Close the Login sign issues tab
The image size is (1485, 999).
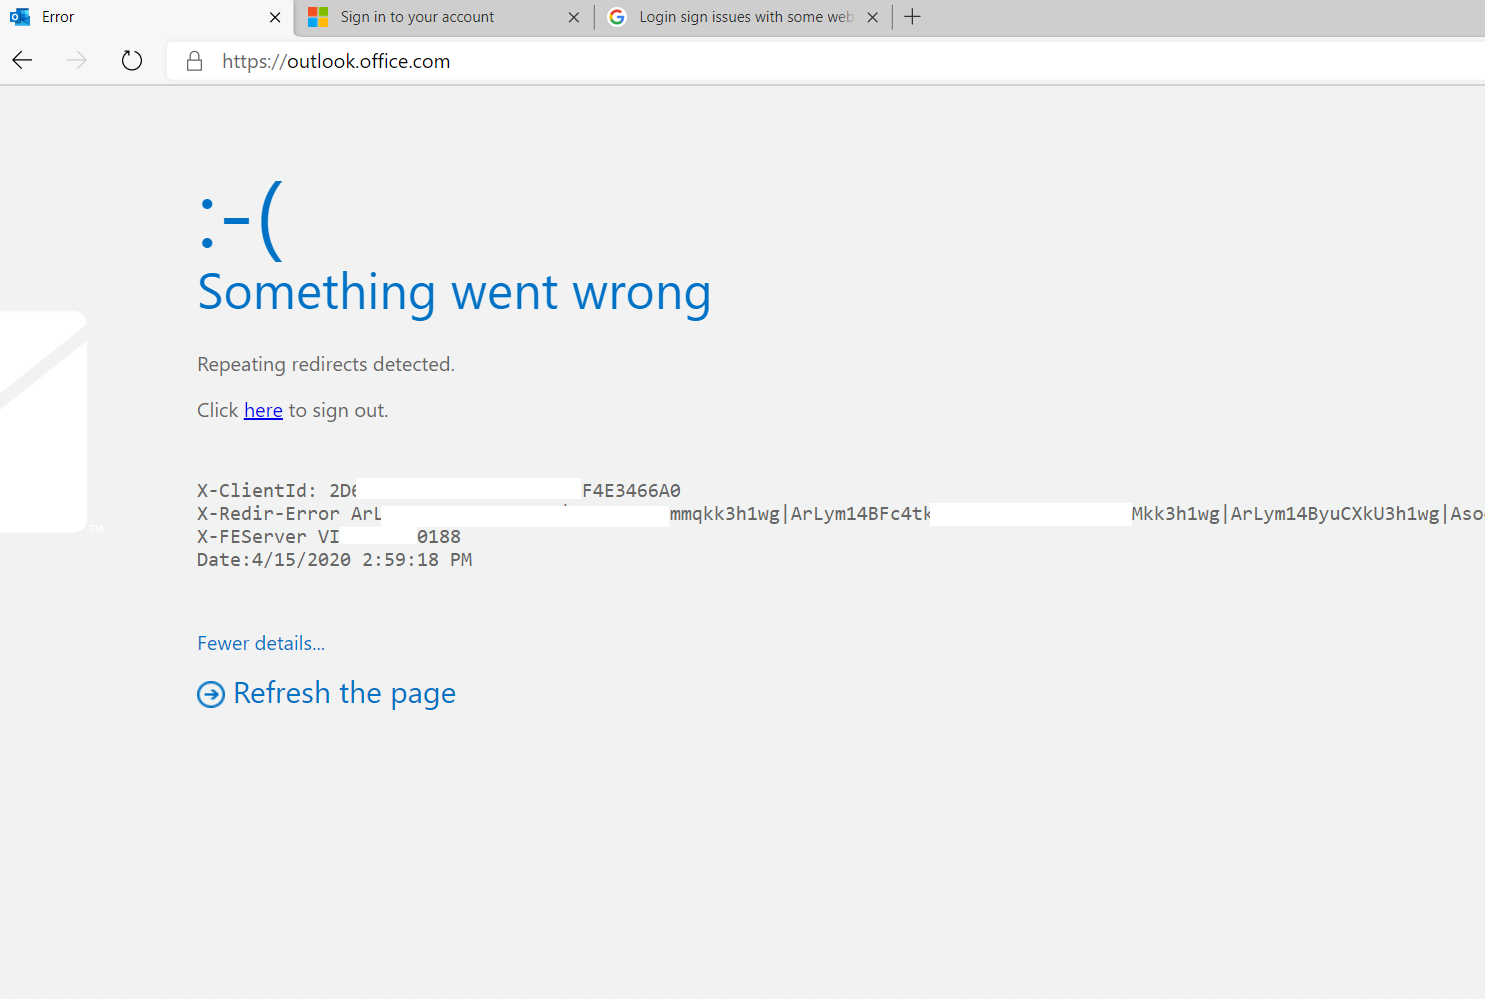873,17
